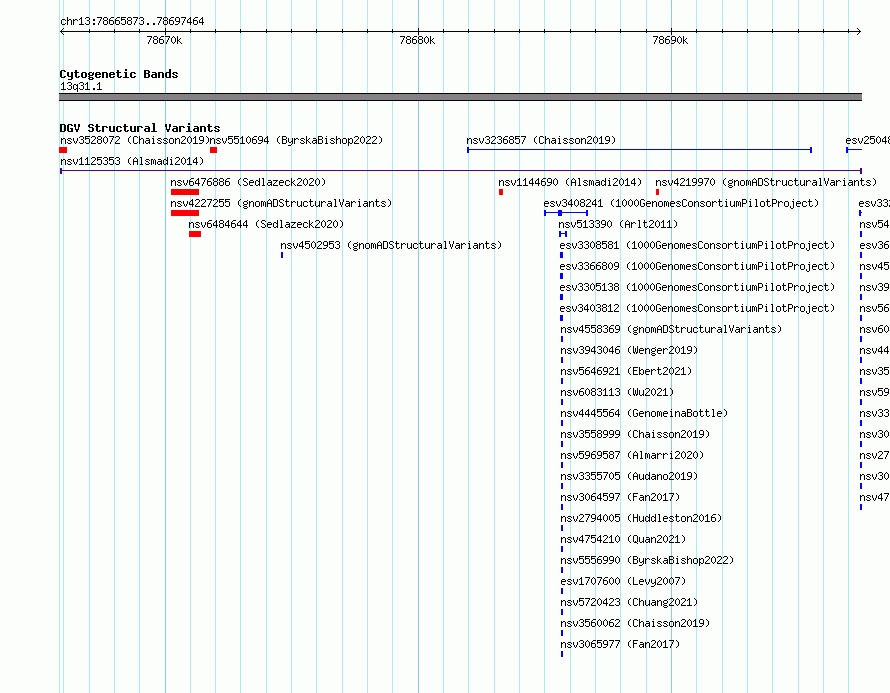Image resolution: width=890 pixels, height=693 pixels.
Task: Open nsv3064597 (Fan2017) variant
Action: [x=620, y=497]
